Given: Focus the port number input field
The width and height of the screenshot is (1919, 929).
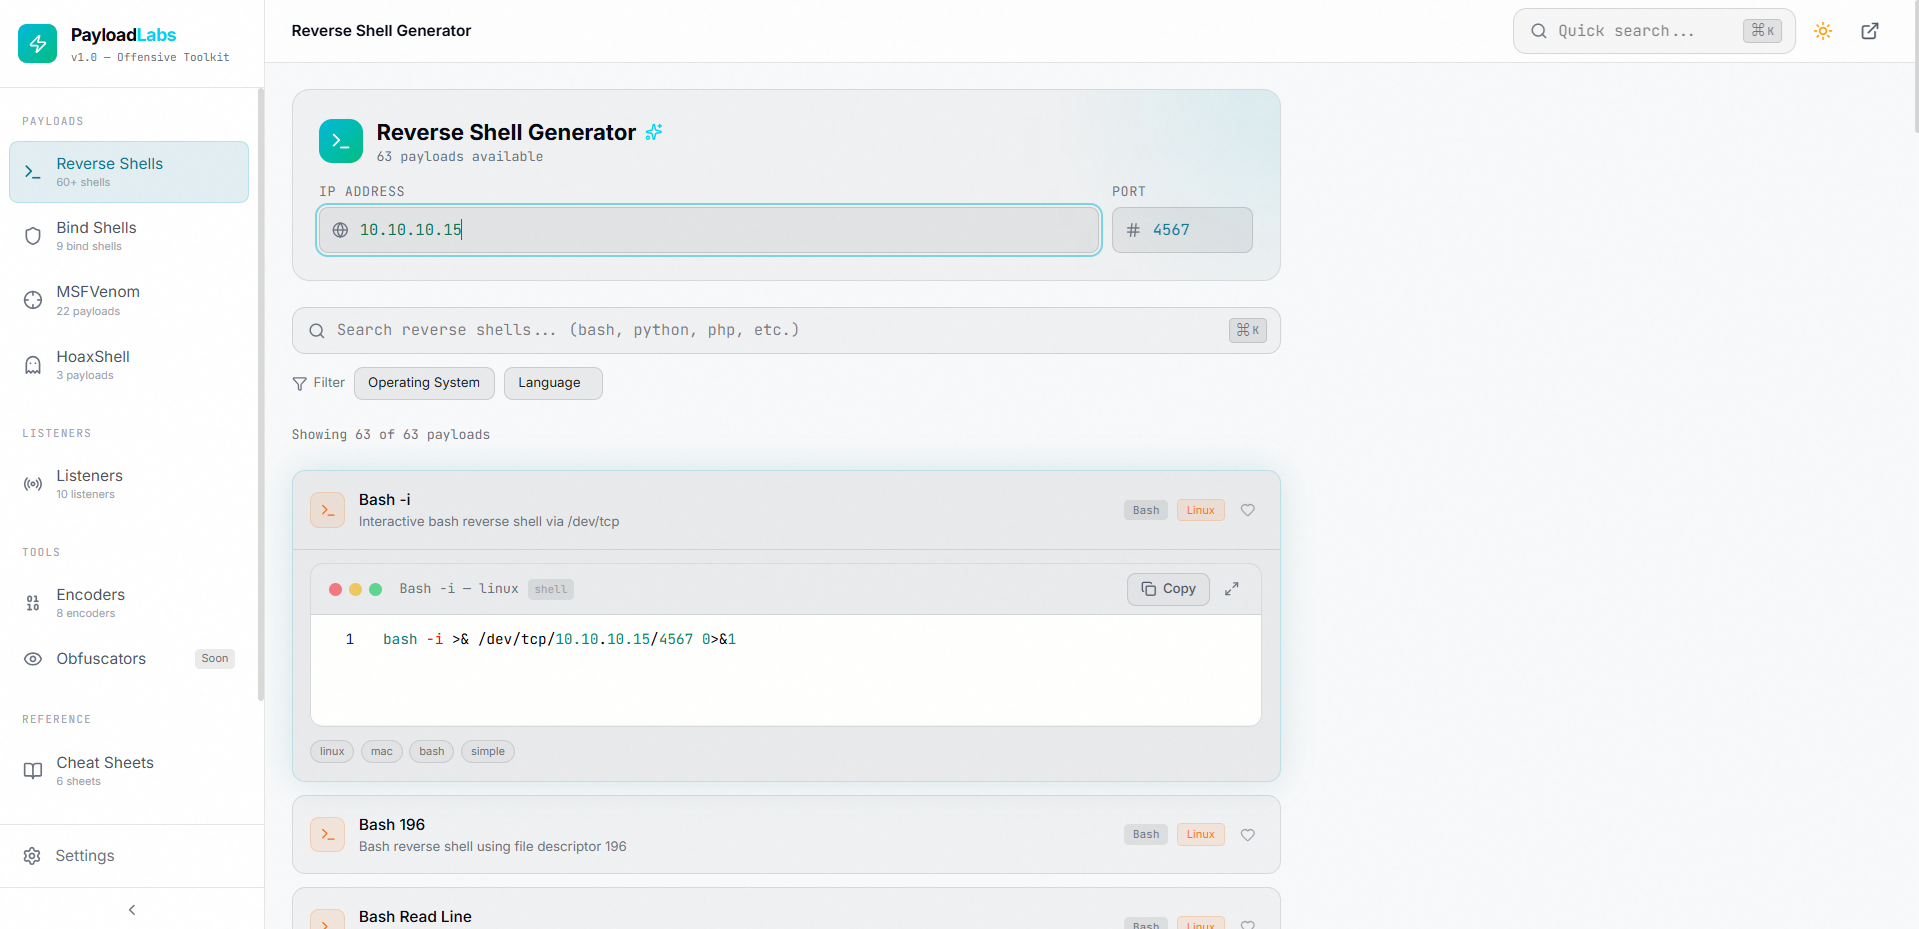Looking at the screenshot, I should coord(1182,230).
